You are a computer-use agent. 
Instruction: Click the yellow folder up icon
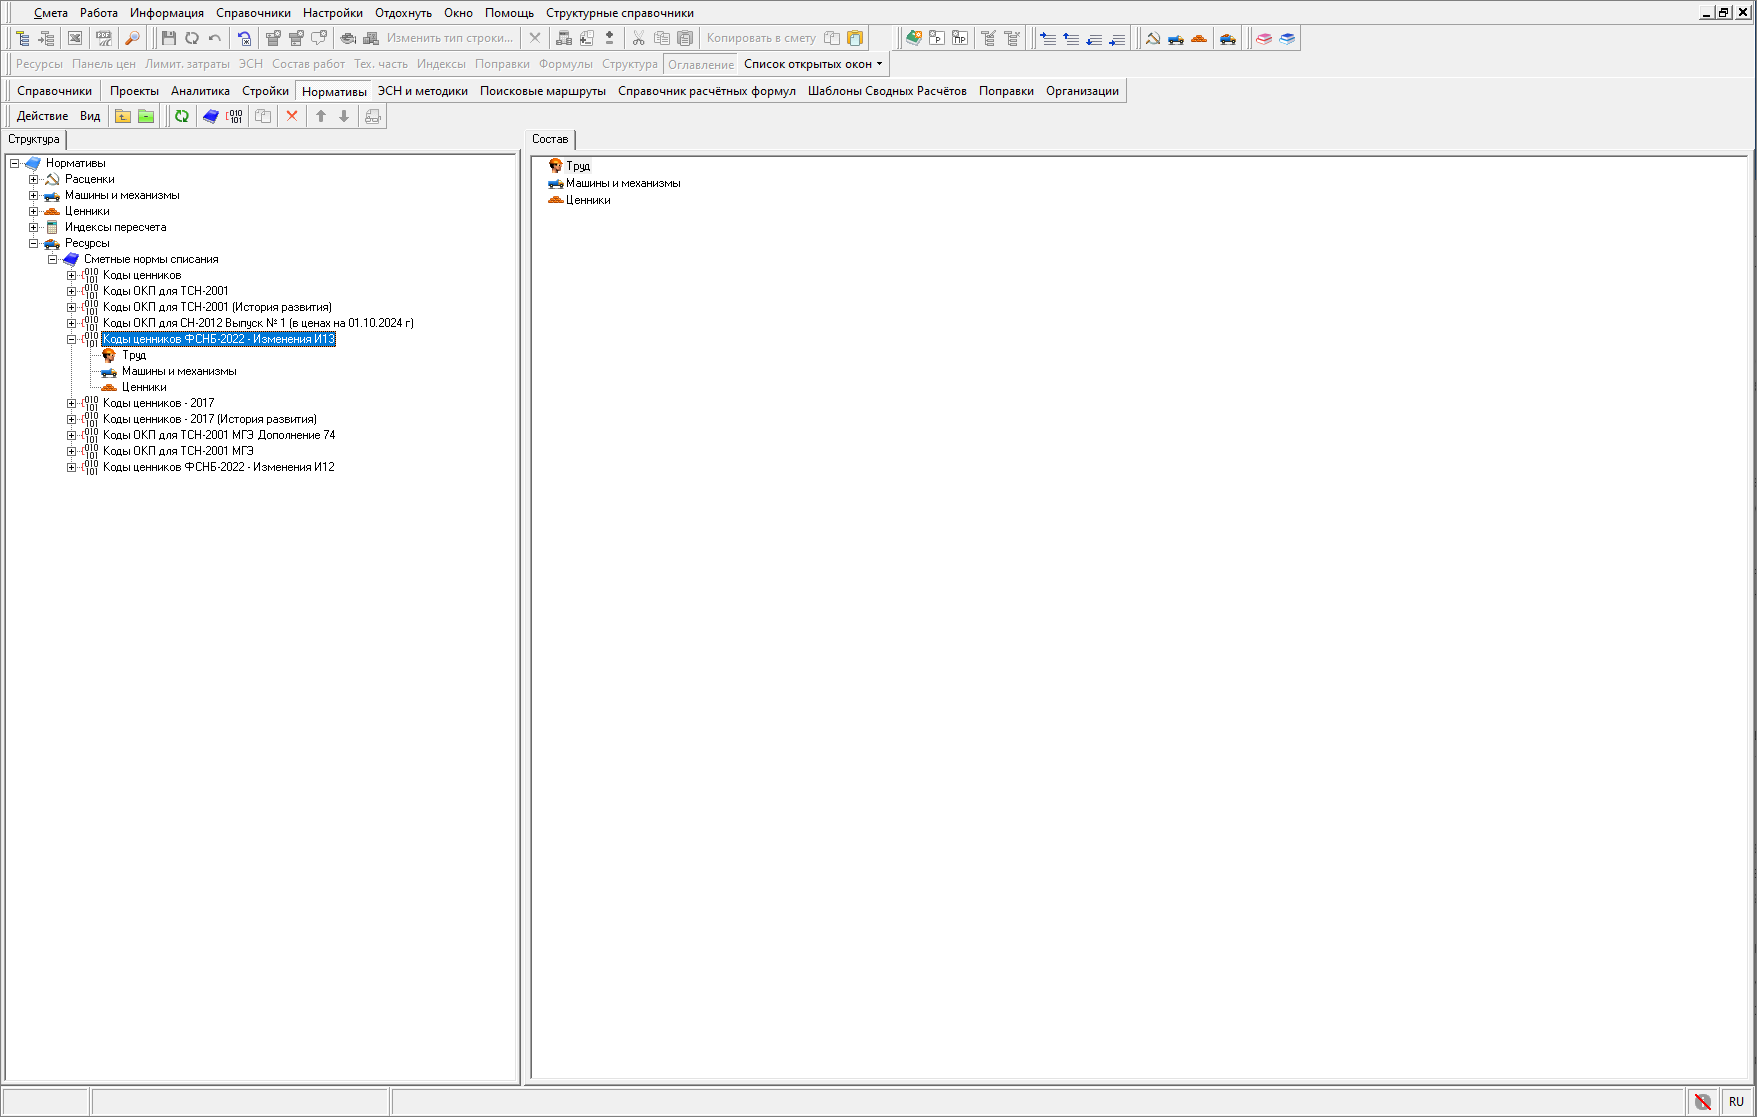[x=123, y=117]
